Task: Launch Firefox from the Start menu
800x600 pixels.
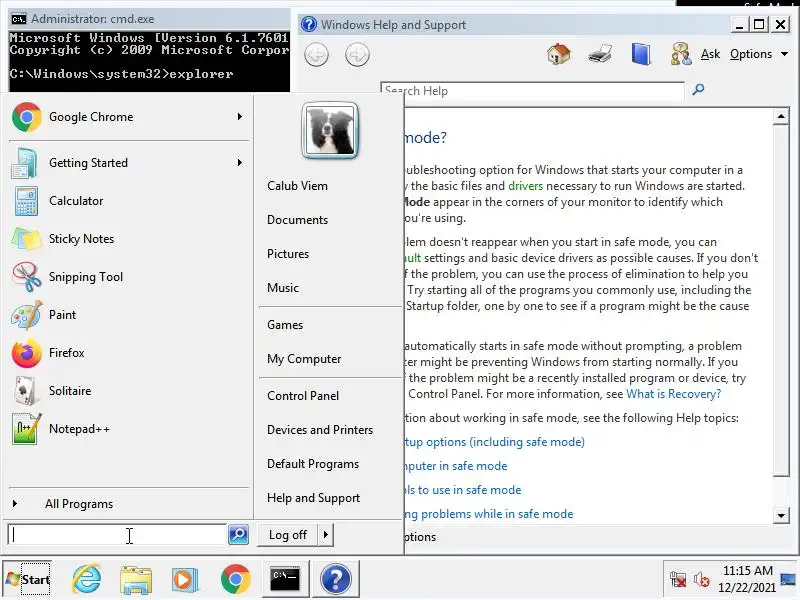Action: [x=128, y=353]
